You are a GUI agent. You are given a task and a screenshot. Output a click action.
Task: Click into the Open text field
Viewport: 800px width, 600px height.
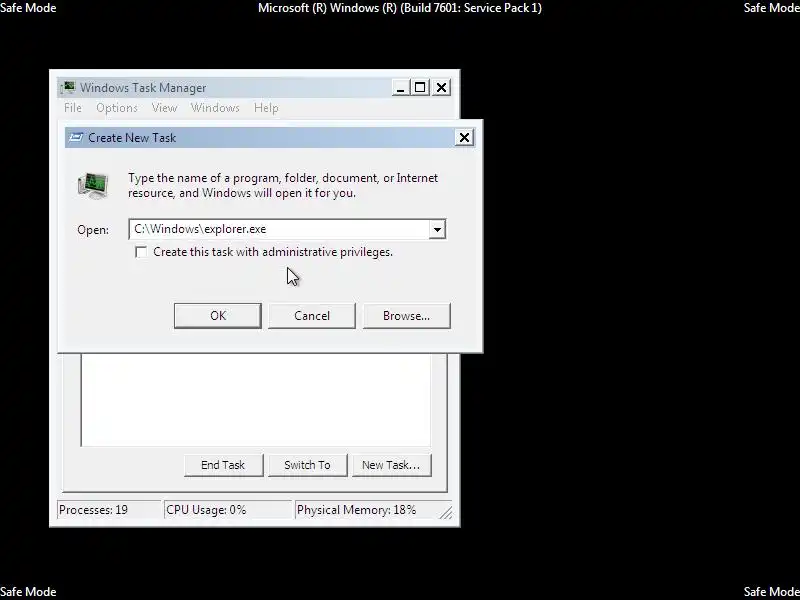[279, 229]
